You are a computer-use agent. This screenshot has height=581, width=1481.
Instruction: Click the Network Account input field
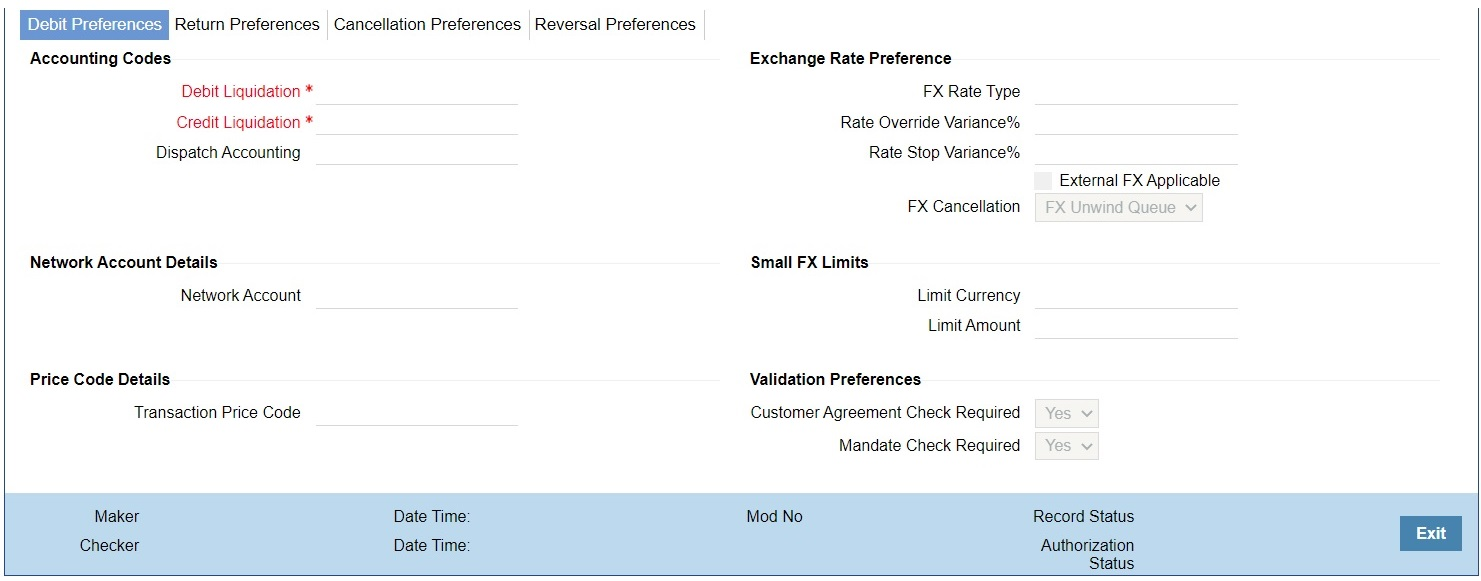(417, 296)
